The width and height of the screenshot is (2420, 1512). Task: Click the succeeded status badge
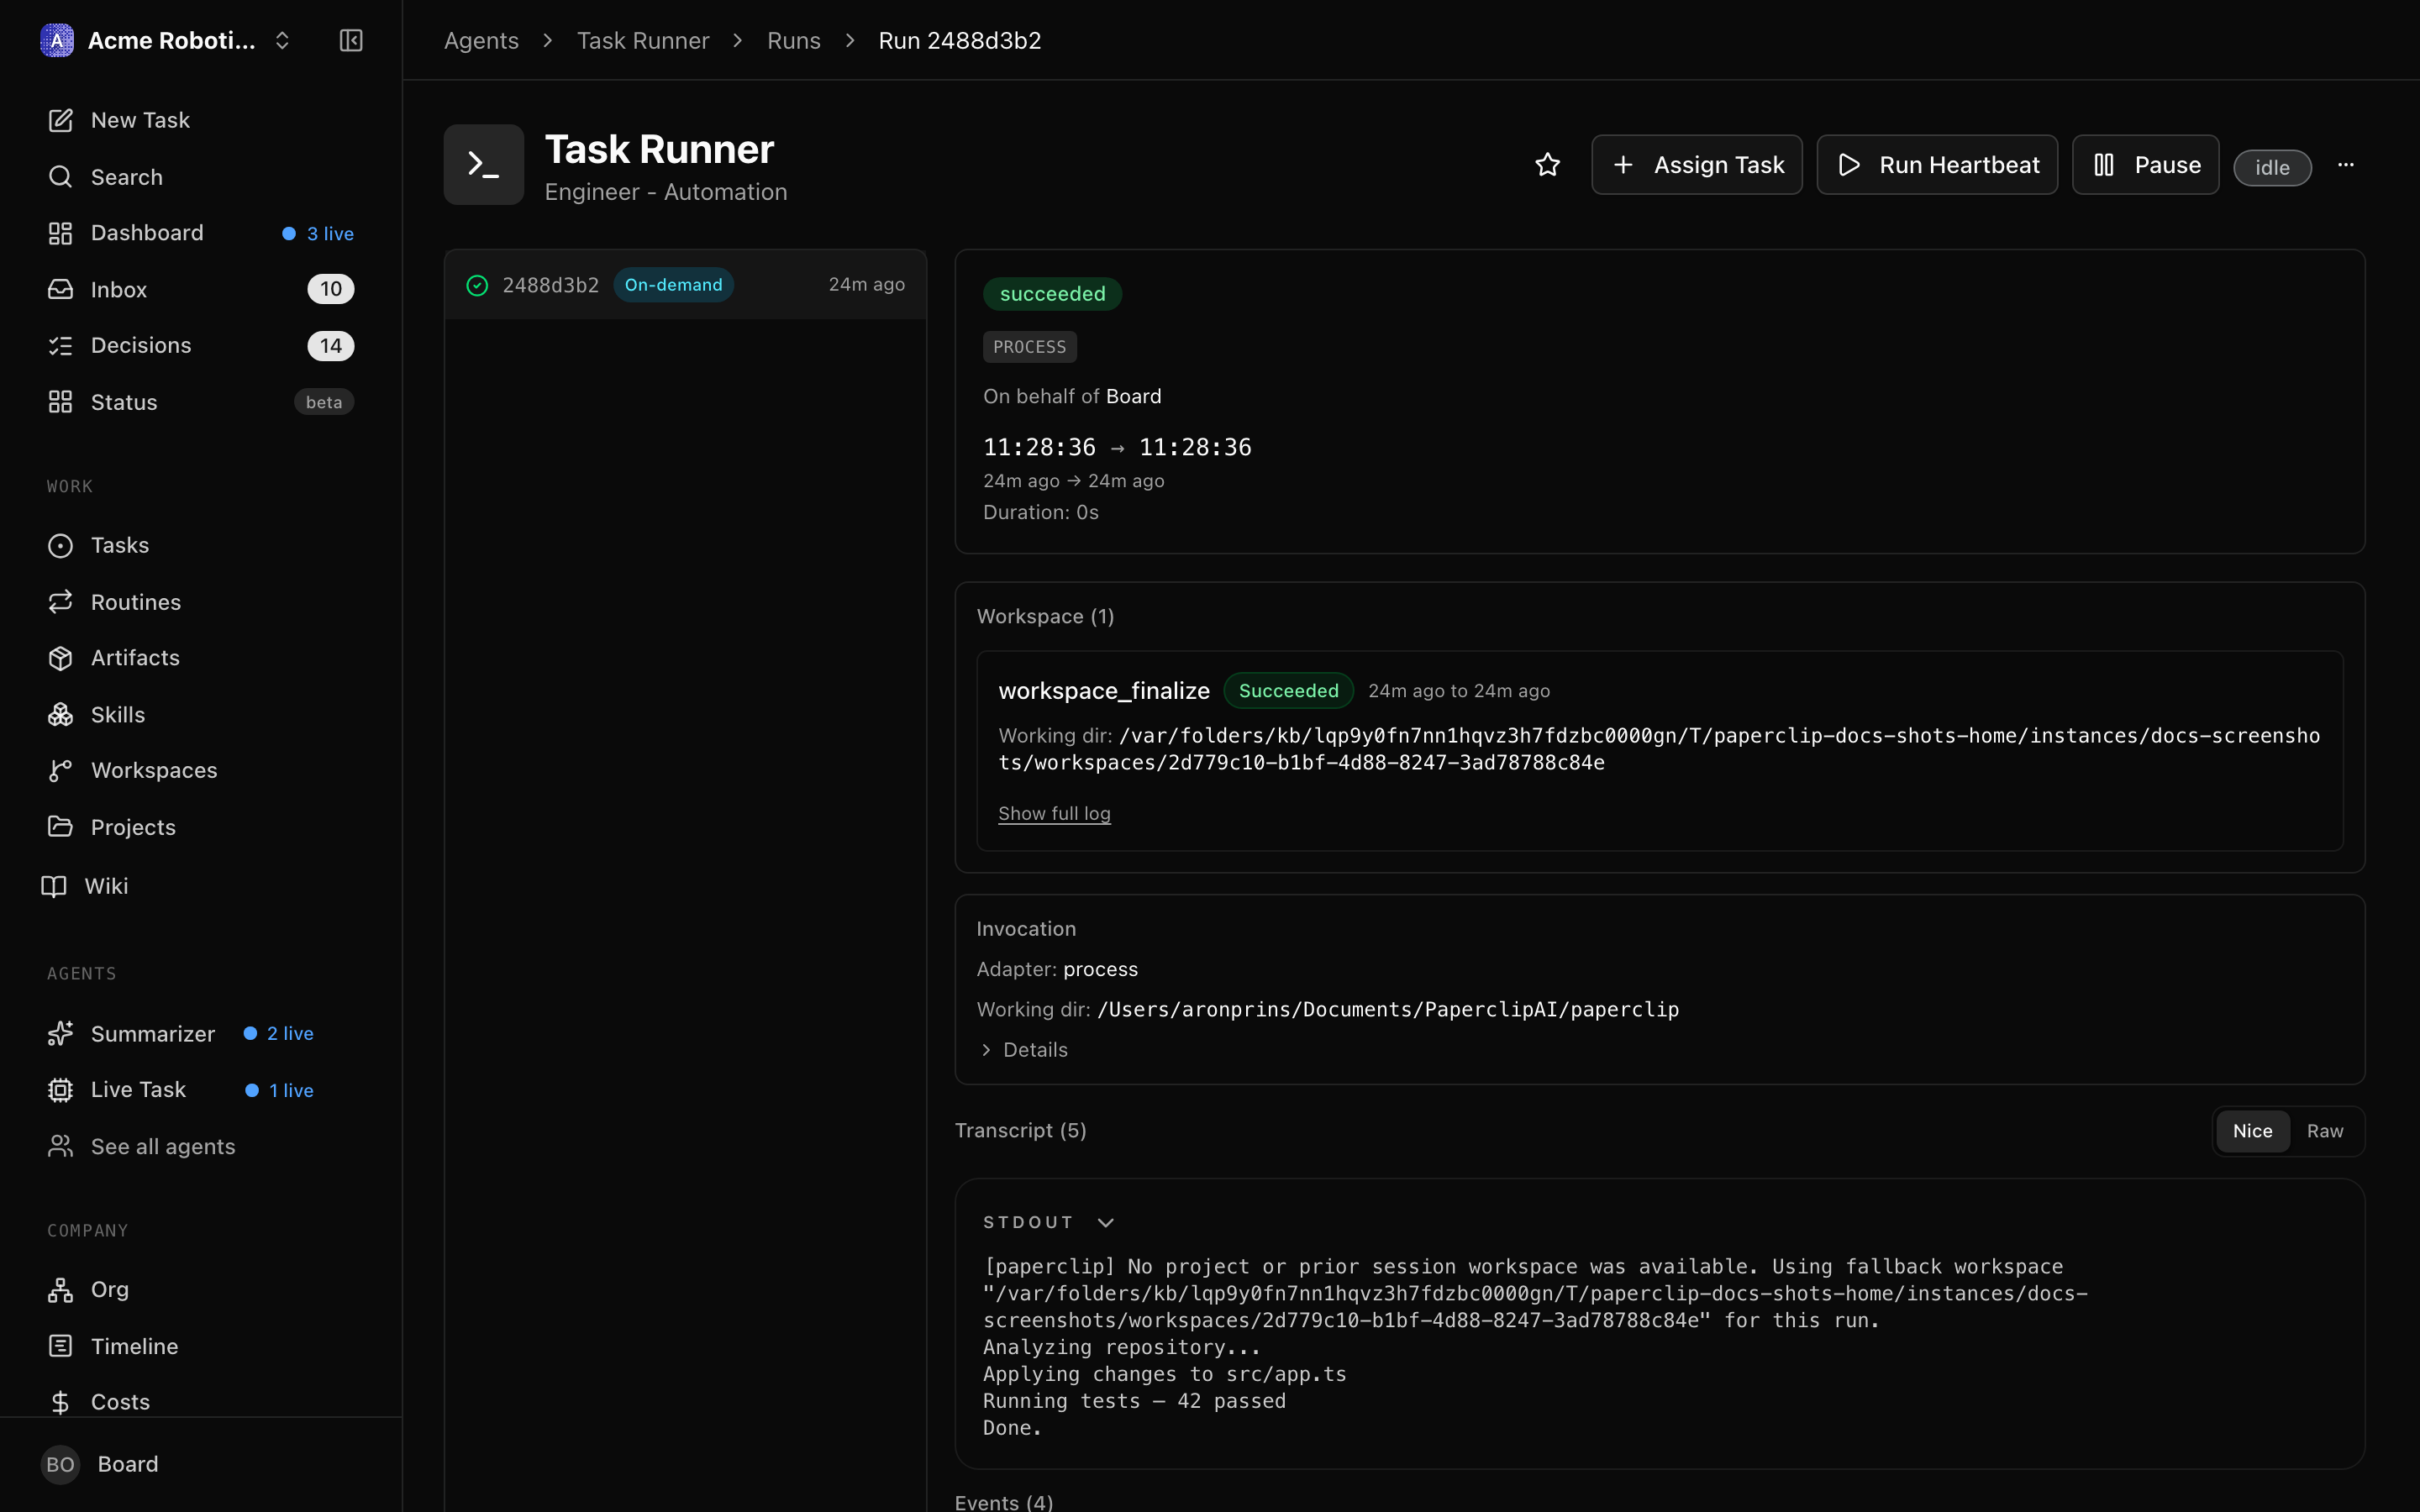[x=1052, y=294]
